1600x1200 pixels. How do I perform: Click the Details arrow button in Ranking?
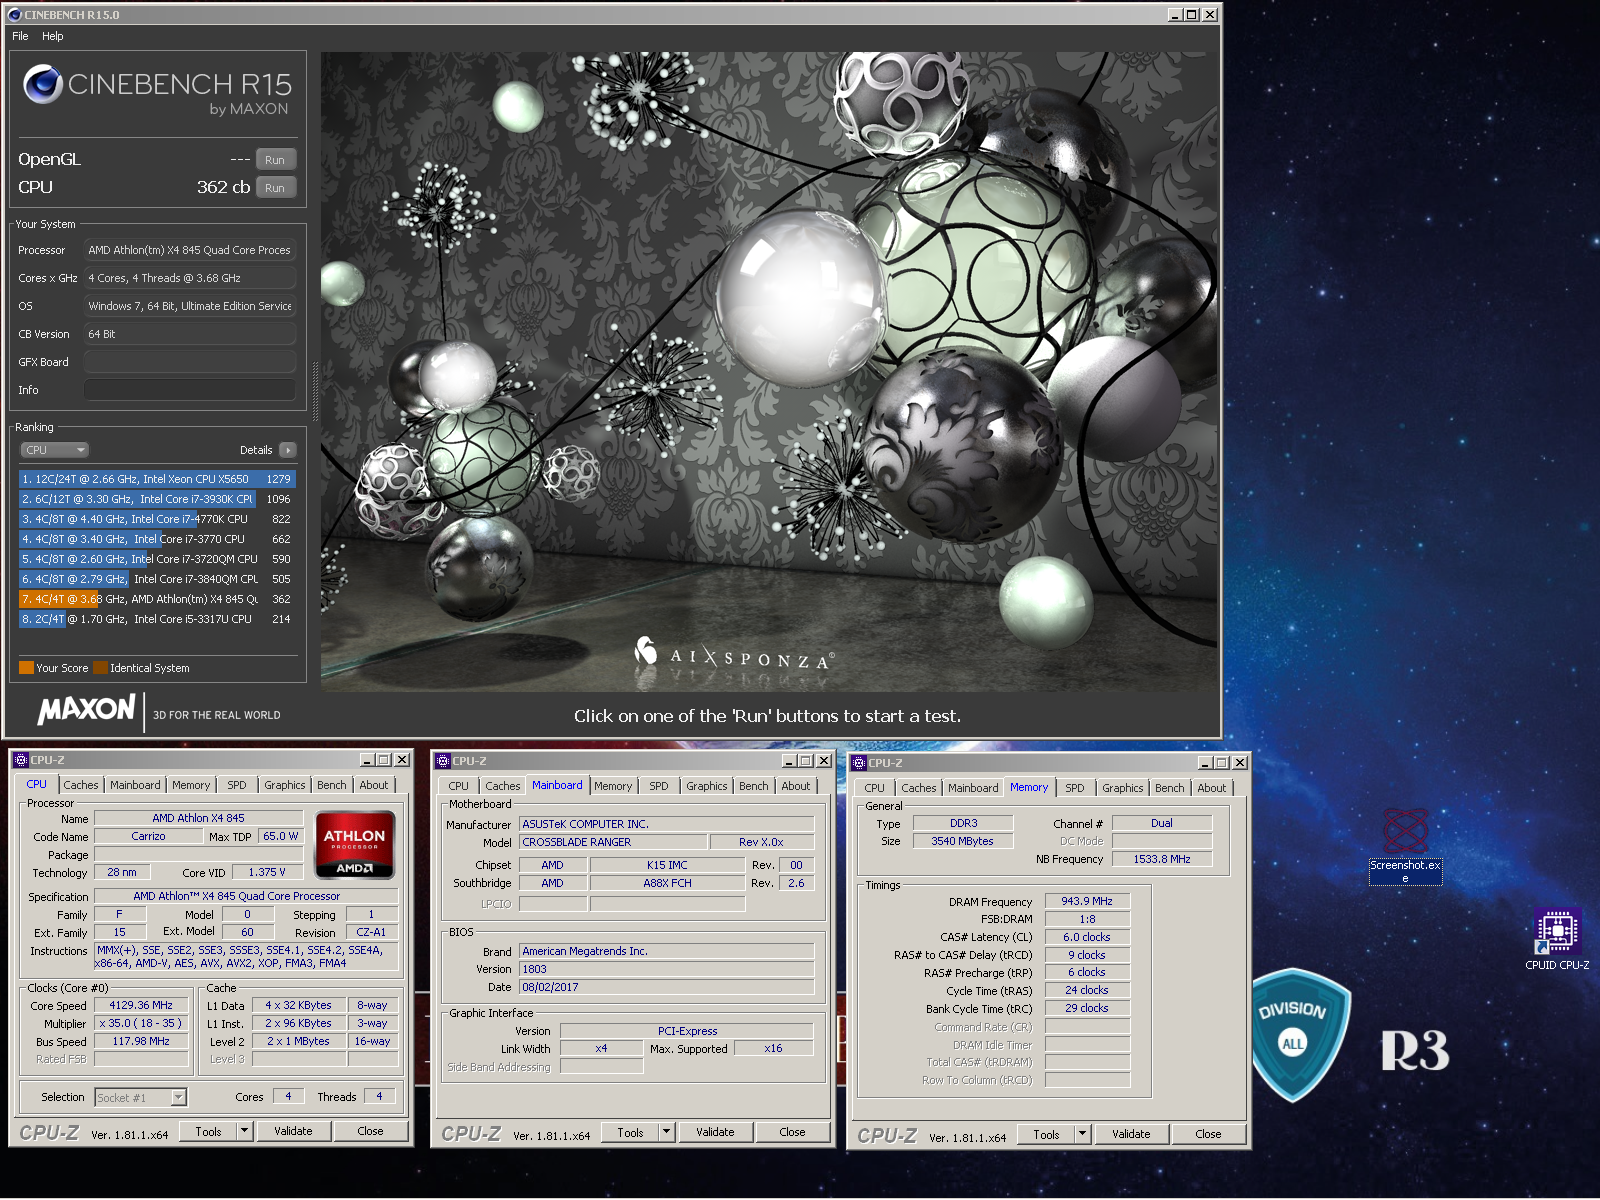point(288,450)
